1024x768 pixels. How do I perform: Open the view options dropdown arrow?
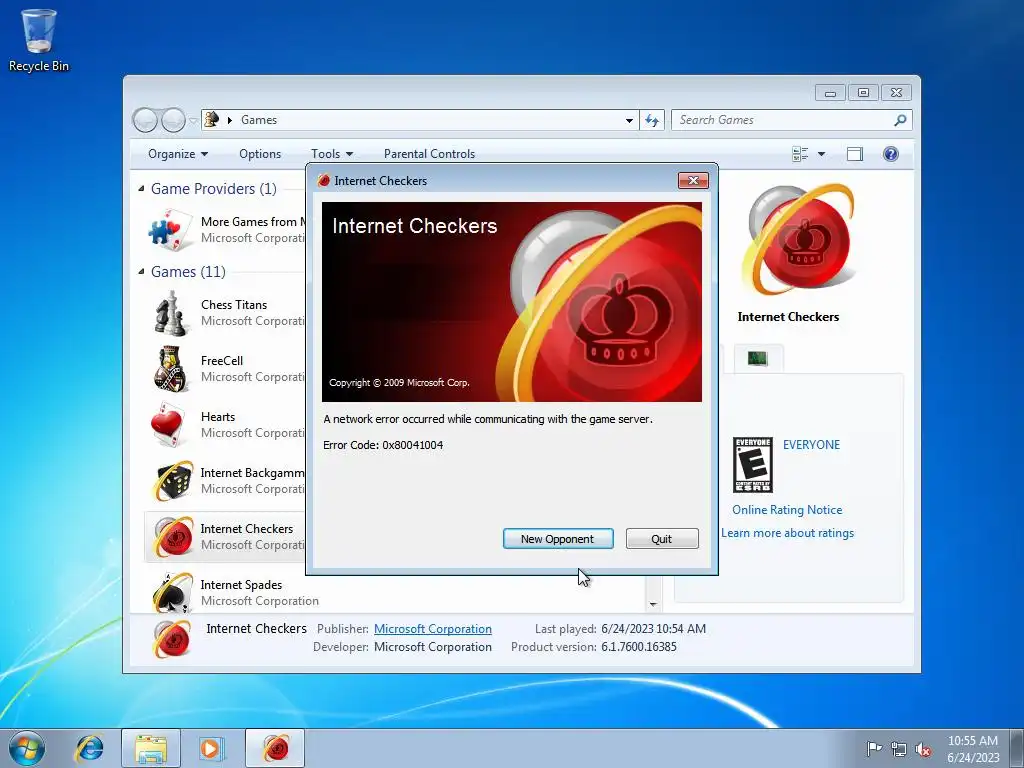[x=822, y=154]
